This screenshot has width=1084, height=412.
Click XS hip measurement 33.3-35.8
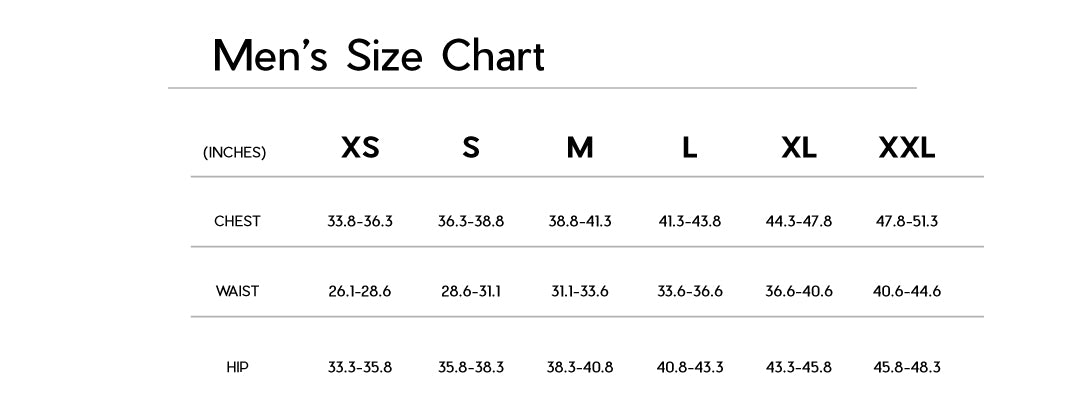pos(360,367)
